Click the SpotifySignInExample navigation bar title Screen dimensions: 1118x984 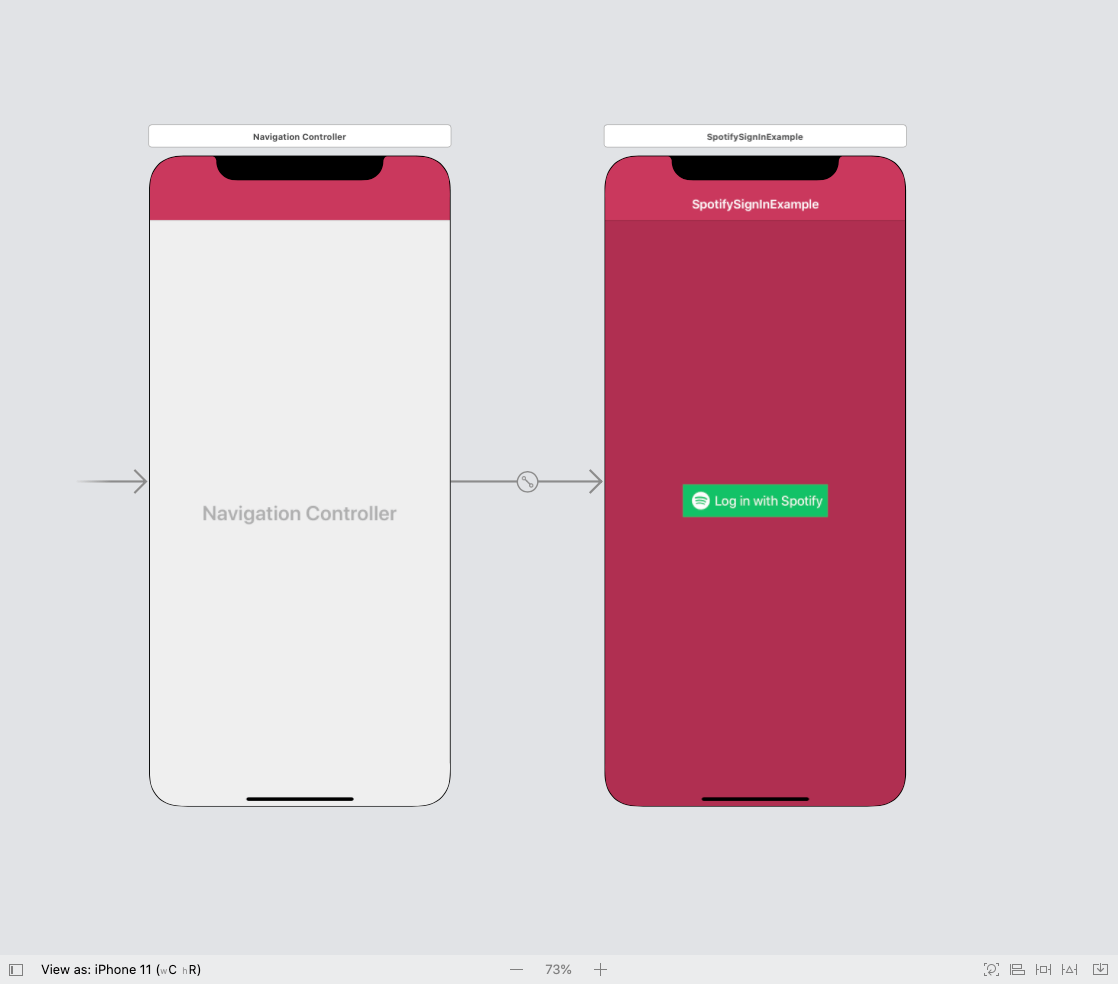(755, 205)
